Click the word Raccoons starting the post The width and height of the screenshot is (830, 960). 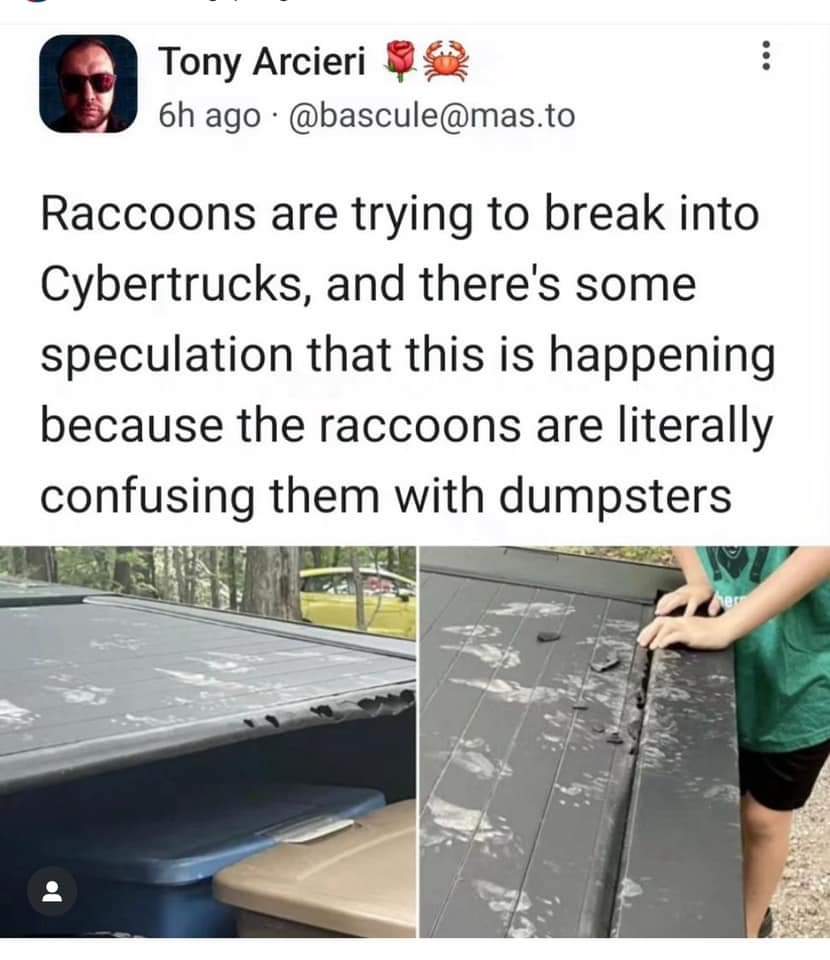click(148, 214)
